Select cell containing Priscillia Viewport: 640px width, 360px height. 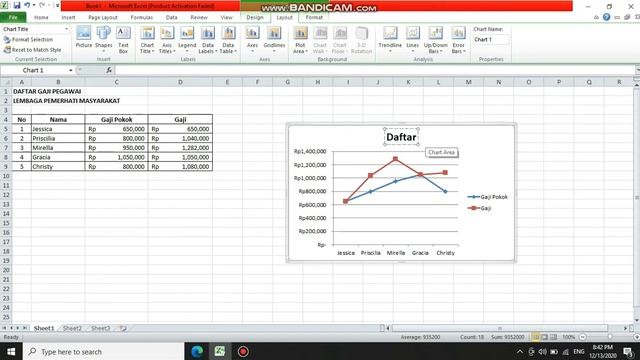pyautogui.click(x=58, y=138)
